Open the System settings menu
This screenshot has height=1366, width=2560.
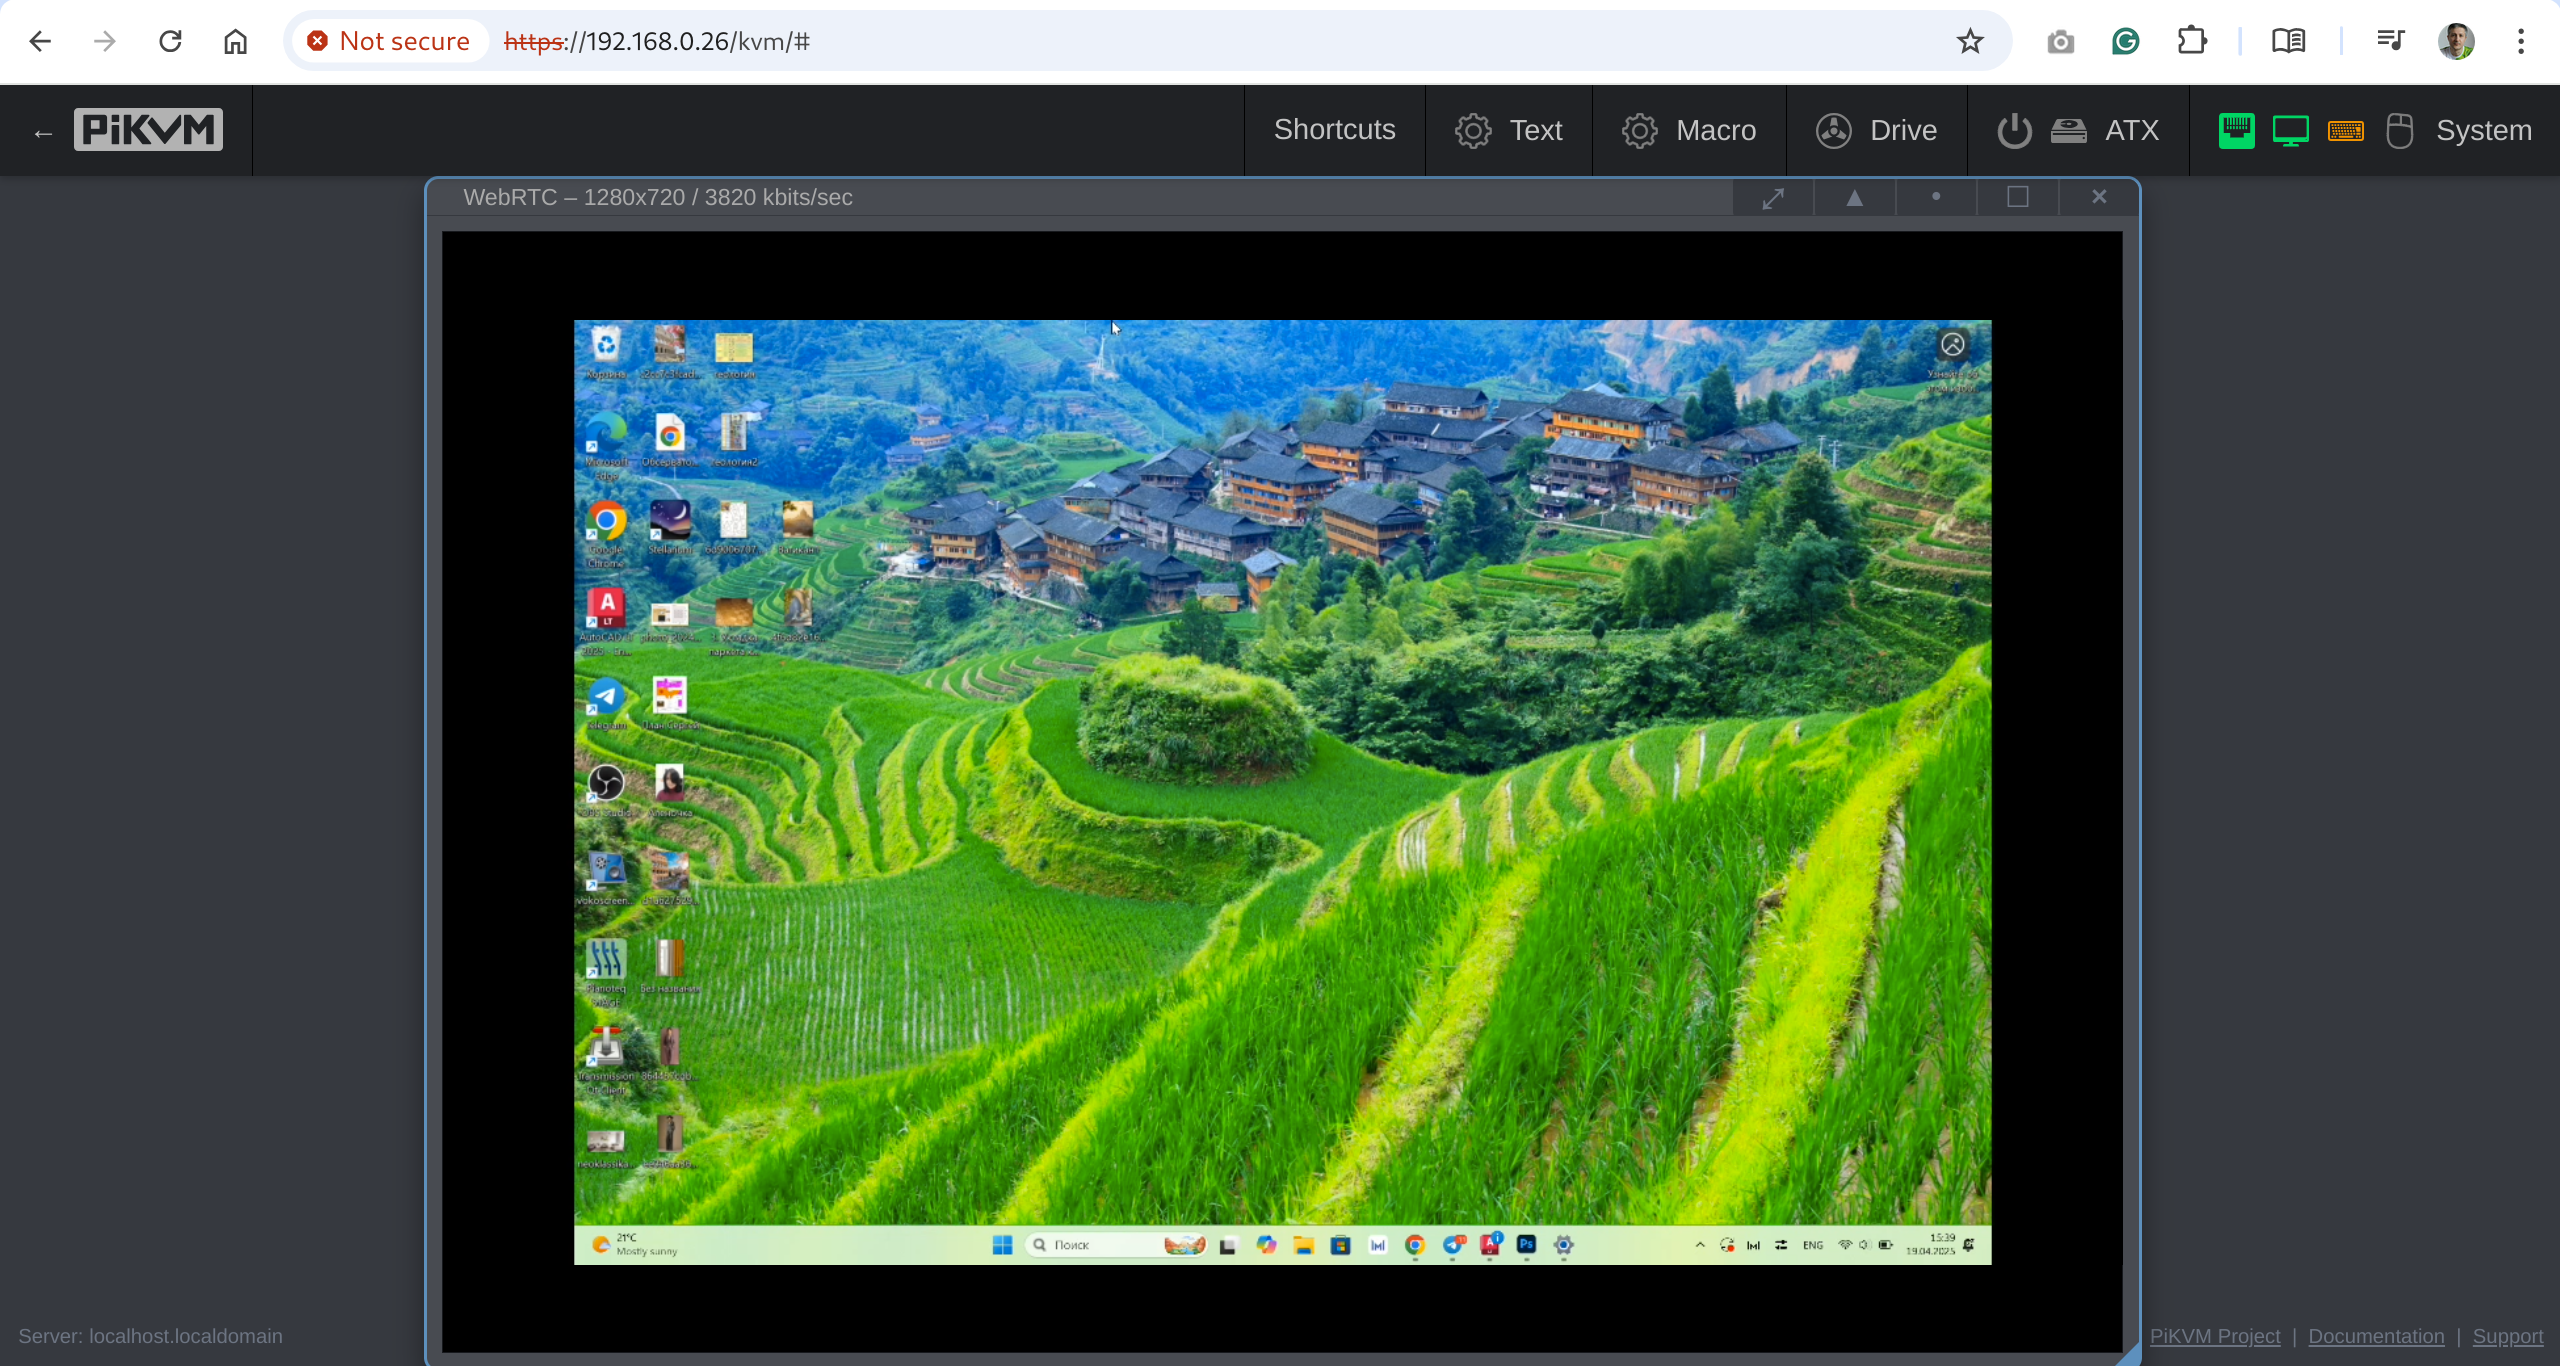pos(2483,130)
